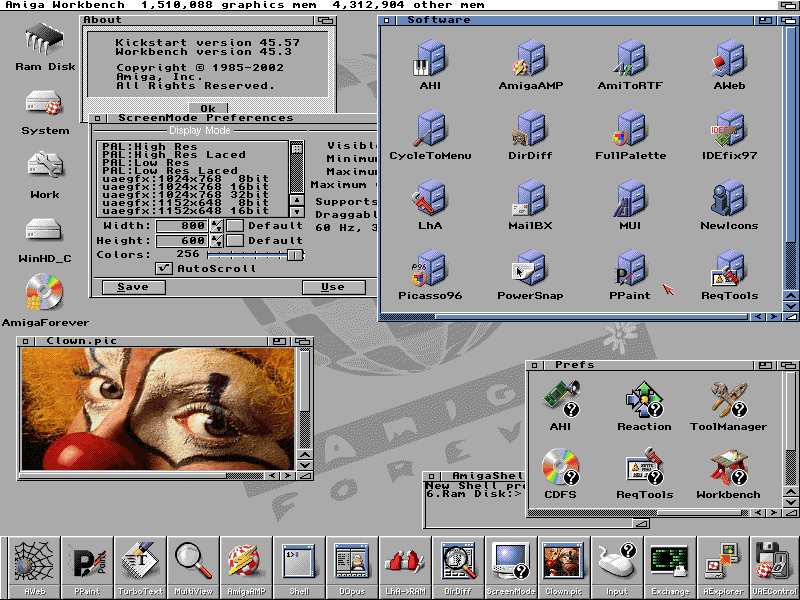Launch AWeb from the bottom dock
800x600 pixels.
click(x=34, y=567)
